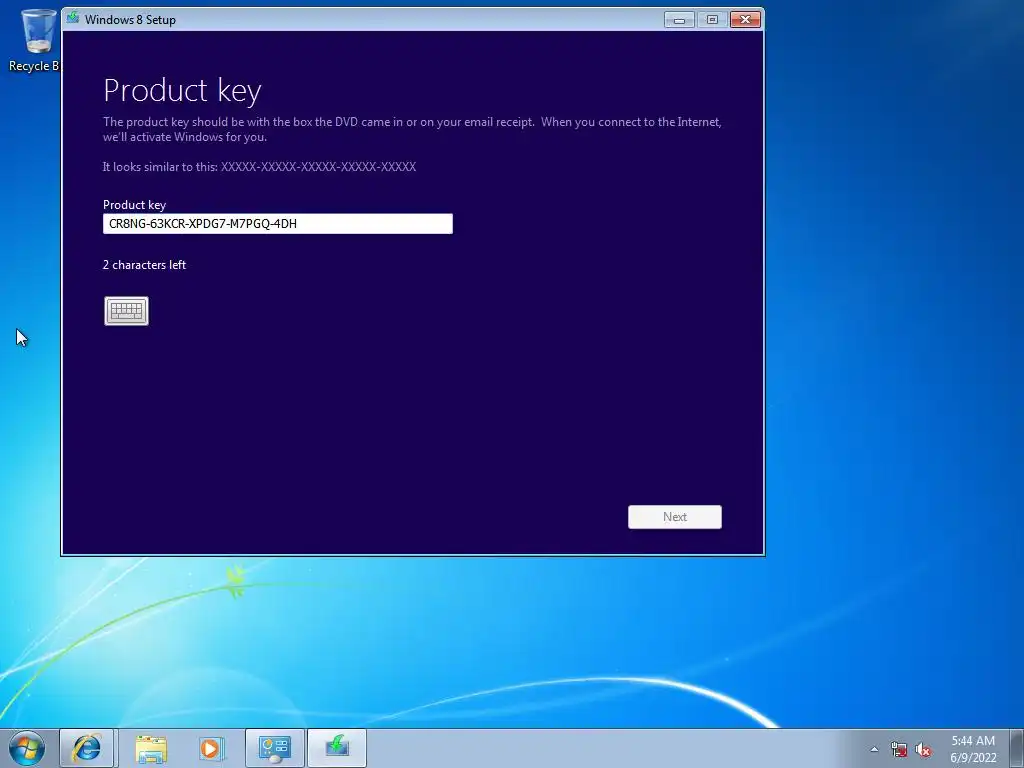Click the XXXXX-XXXXX sample key text
Viewport: 1024px width, 768px height.
(x=318, y=167)
